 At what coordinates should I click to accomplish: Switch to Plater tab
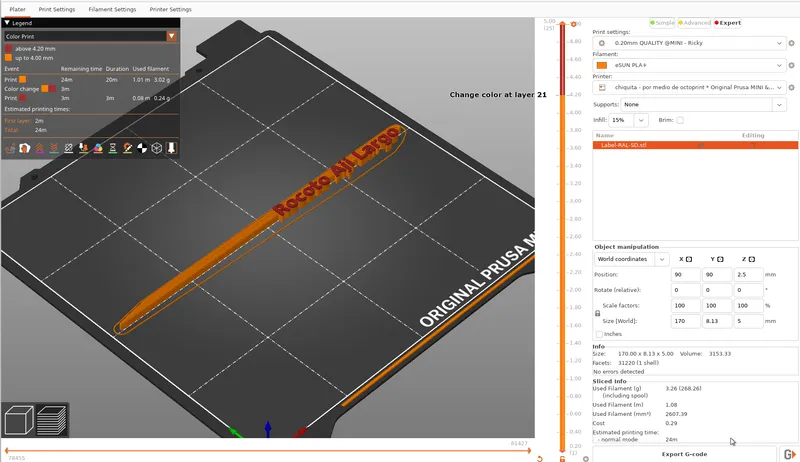(x=17, y=9)
